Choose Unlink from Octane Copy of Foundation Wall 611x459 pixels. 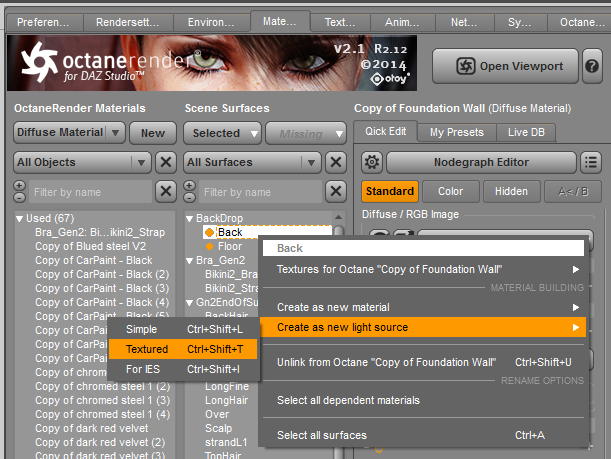pyautogui.click(x=423, y=362)
